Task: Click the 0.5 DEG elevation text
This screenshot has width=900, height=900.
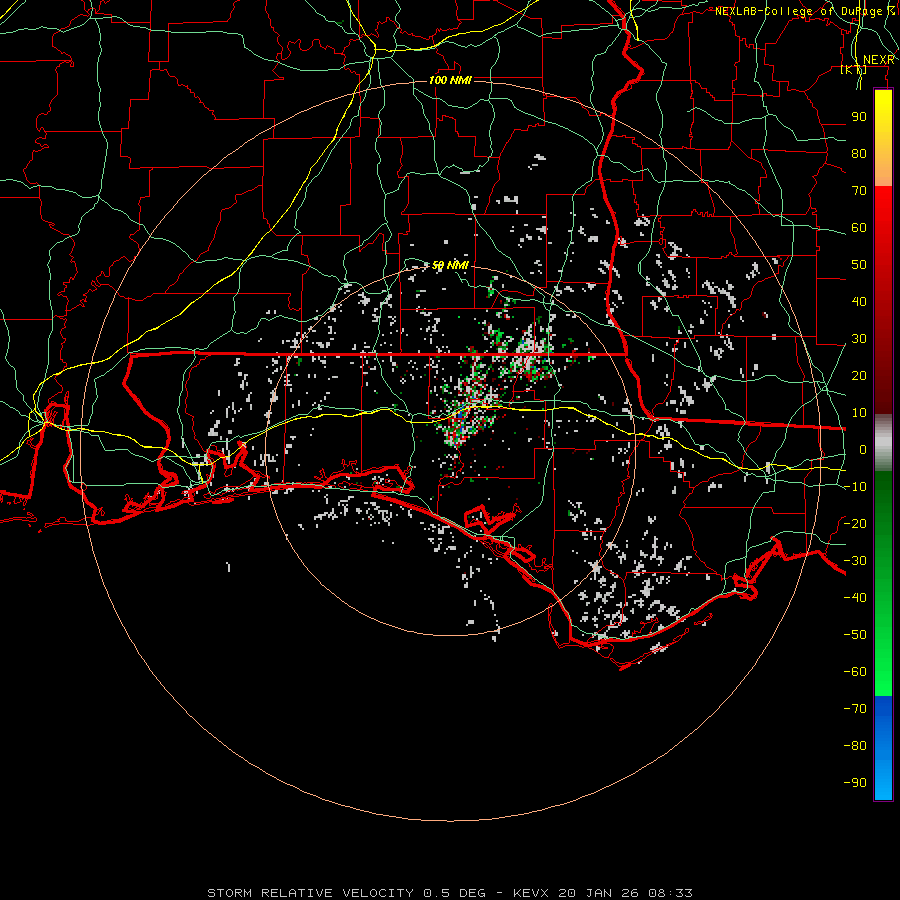Action: point(455,893)
